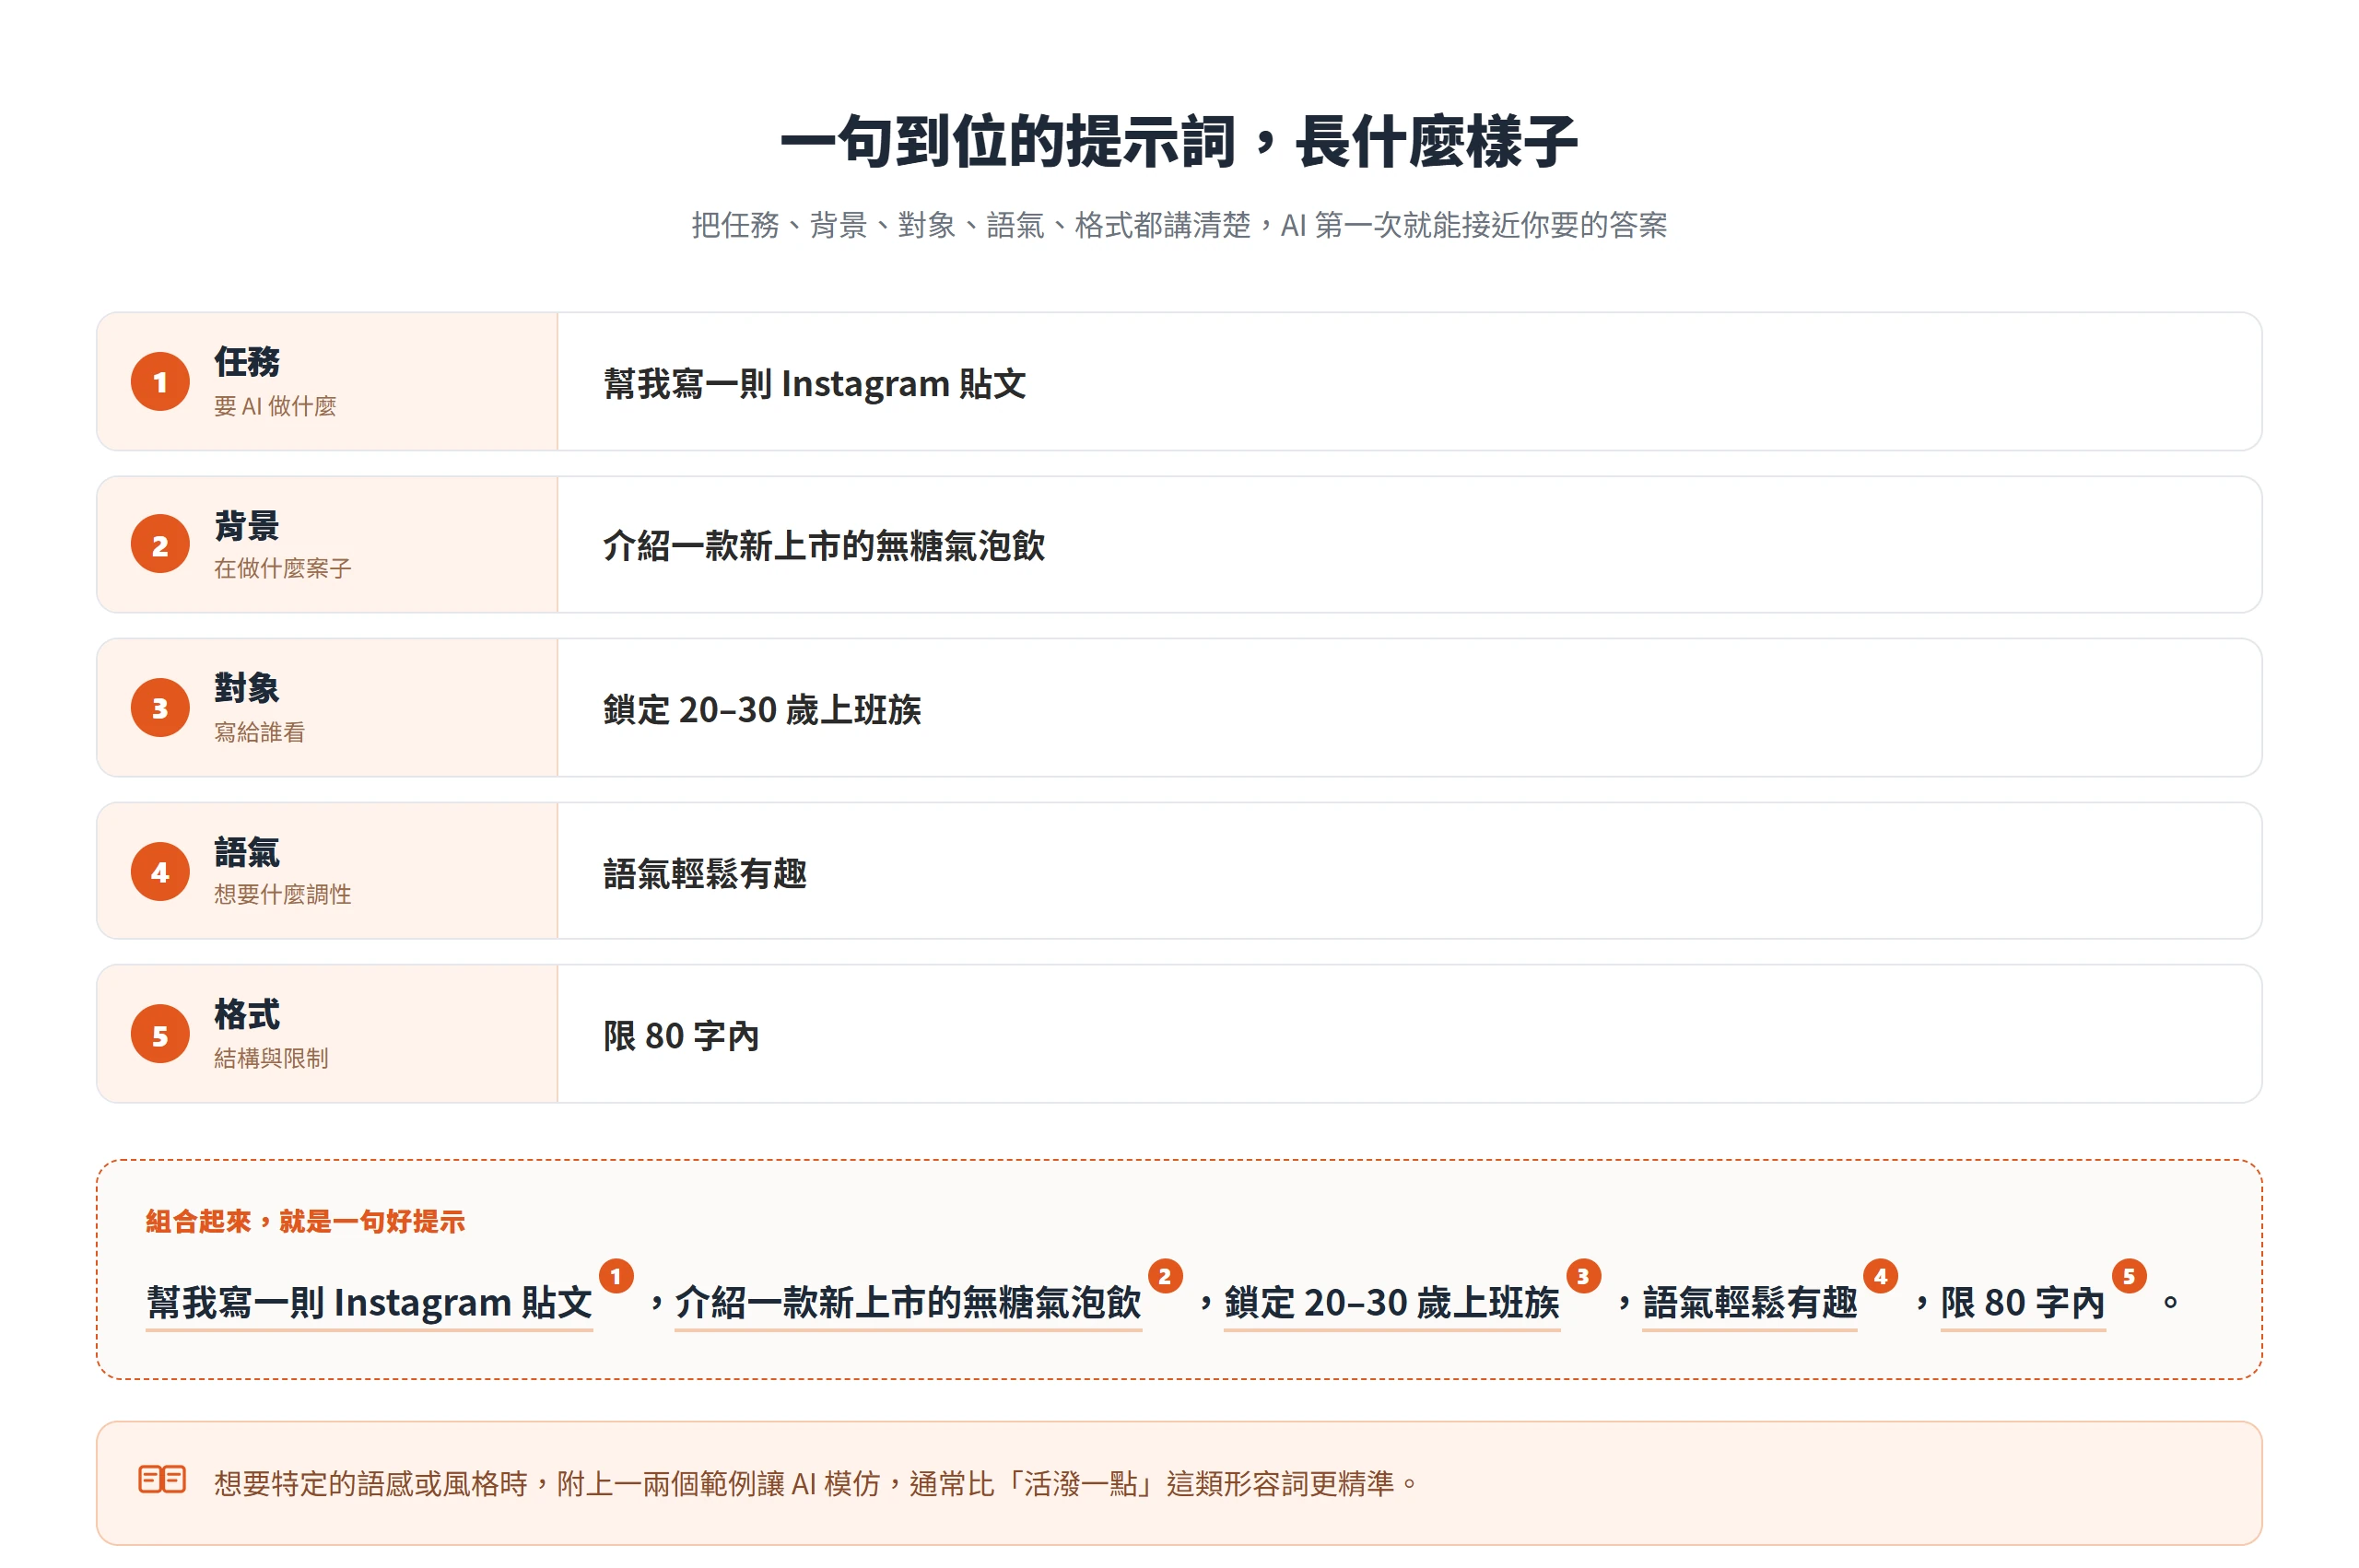Click underlined 鎖定 20–30 歲上班族 in the combined prompt

pos(1392,1303)
